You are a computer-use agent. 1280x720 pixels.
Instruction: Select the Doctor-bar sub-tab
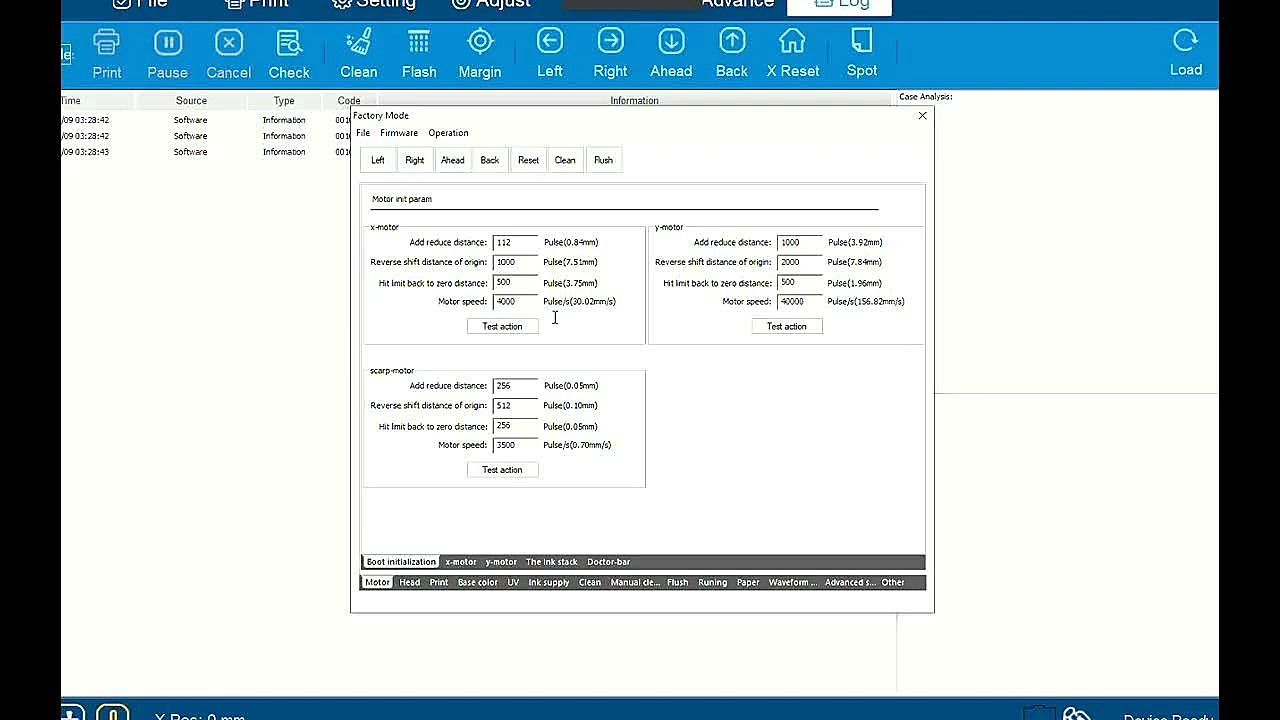pos(608,562)
